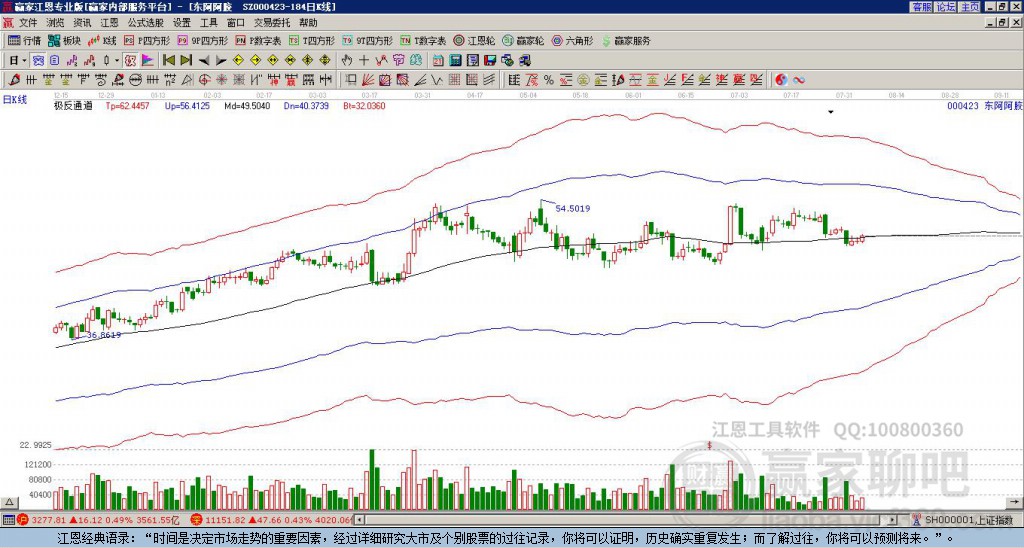Click the Tp=62.4457 value

[x=128, y=105]
